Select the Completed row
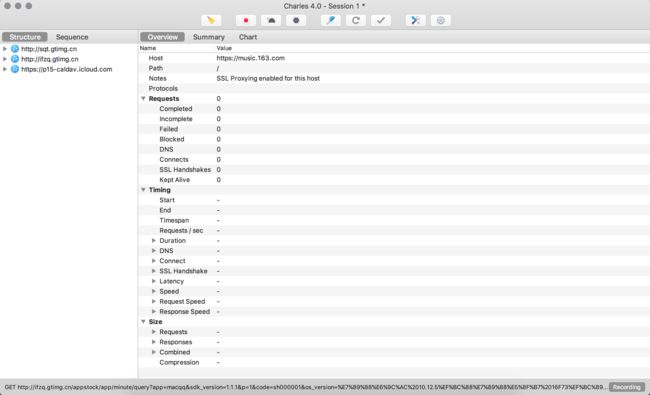Image resolution: width=650 pixels, height=395 pixels. 394,109
